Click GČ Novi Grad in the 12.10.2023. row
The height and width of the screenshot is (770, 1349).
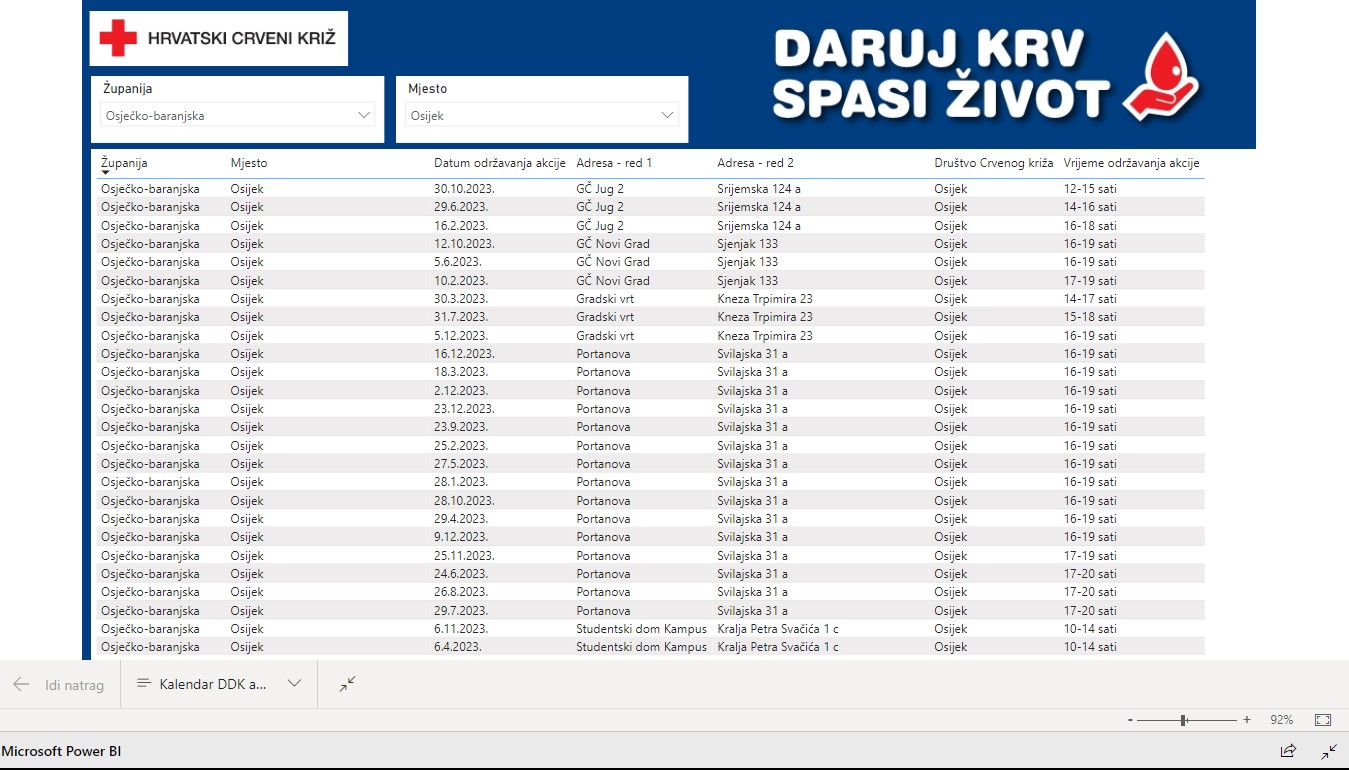tap(613, 244)
